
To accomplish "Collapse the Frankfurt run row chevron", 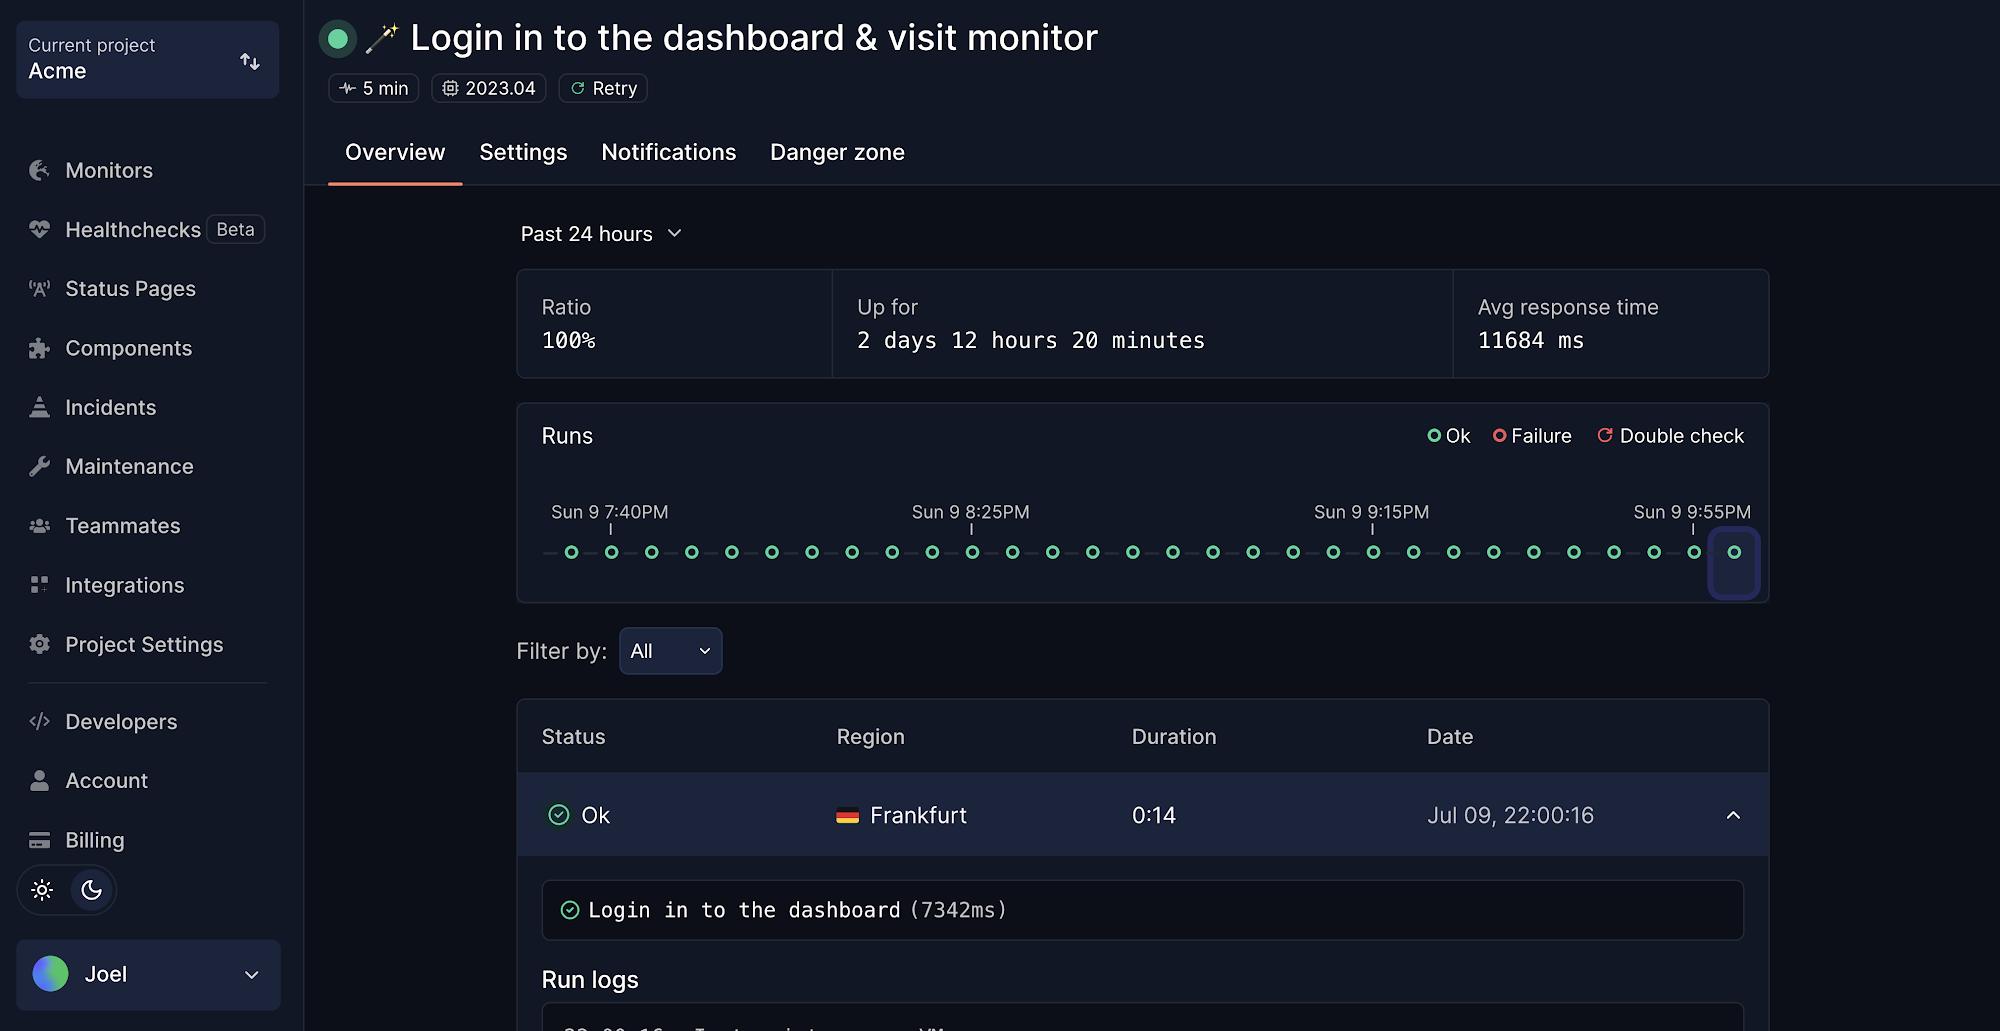I will [x=1733, y=816].
